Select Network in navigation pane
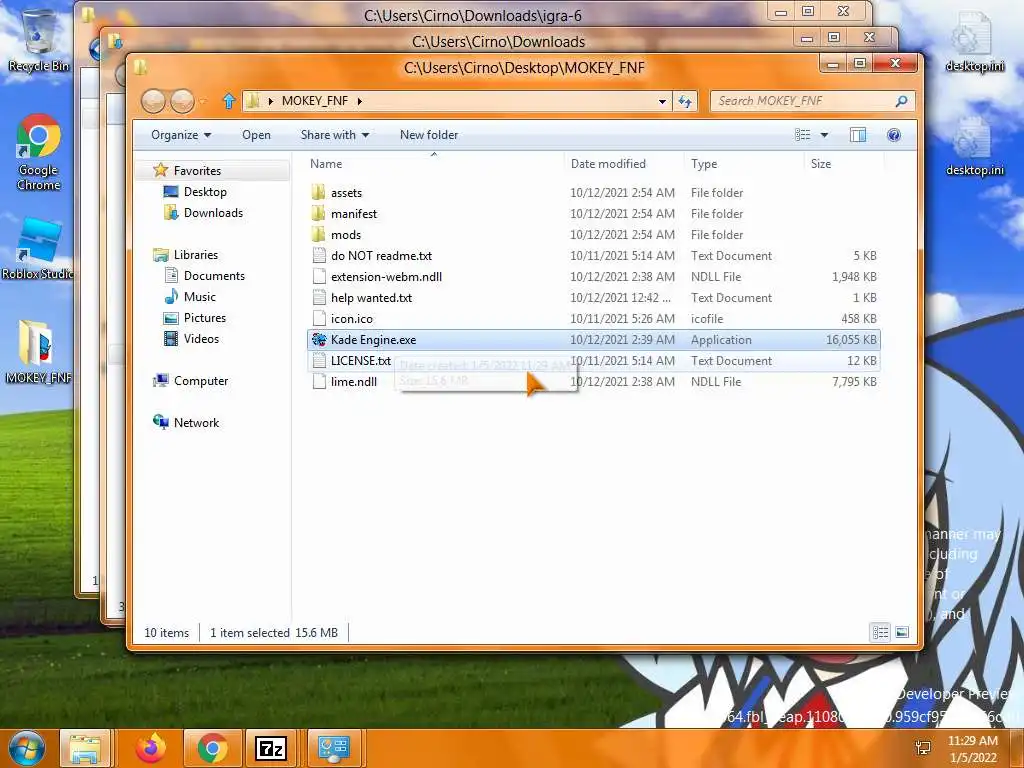Image resolution: width=1024 pixels, height=768 pixels. [196, 423]
